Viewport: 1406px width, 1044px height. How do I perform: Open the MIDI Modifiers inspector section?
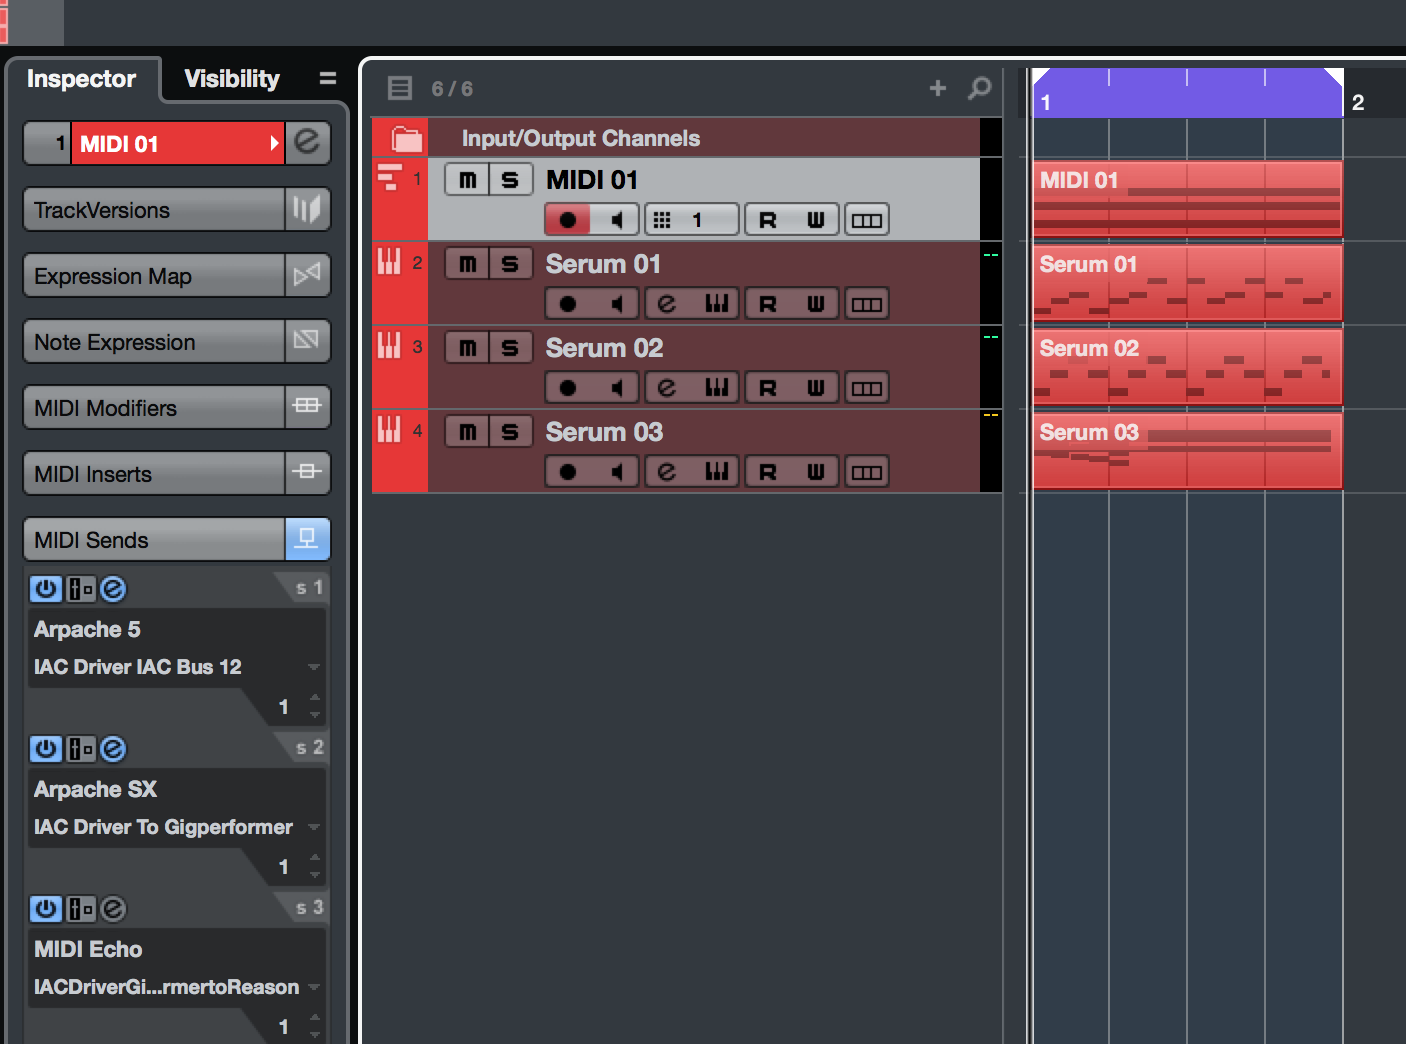(x=155, y=408)
